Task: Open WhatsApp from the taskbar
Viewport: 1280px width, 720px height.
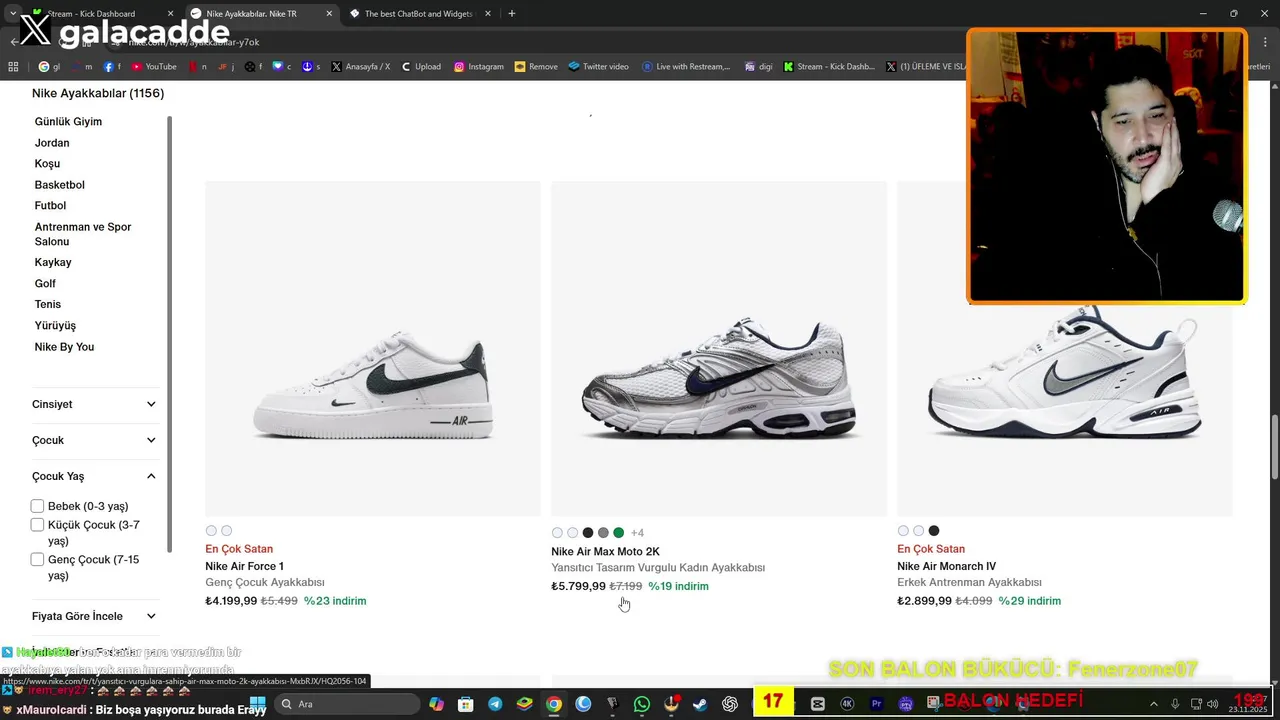Action: [642, 704]
